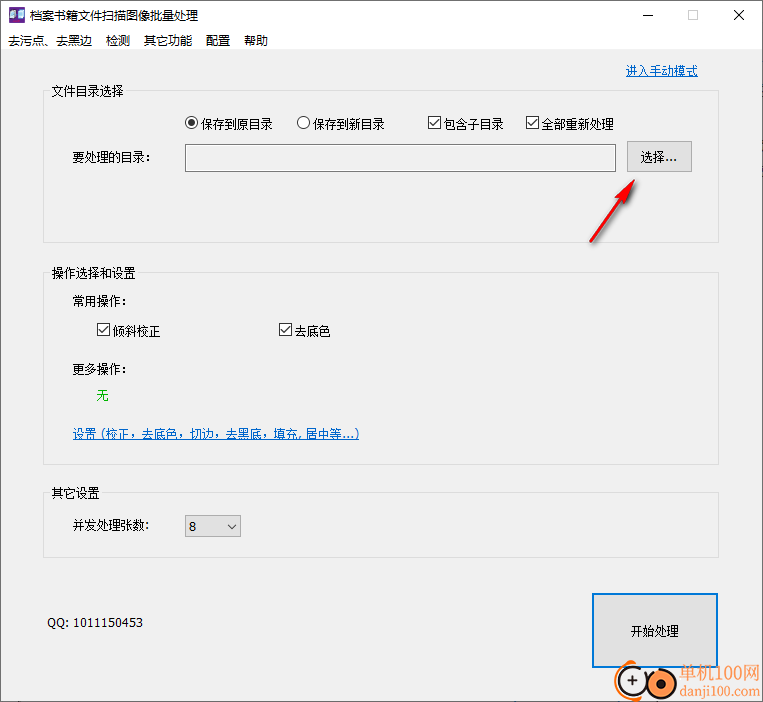
Task: Click the green 无 text under 更多操作
Action: click(102, 396)
